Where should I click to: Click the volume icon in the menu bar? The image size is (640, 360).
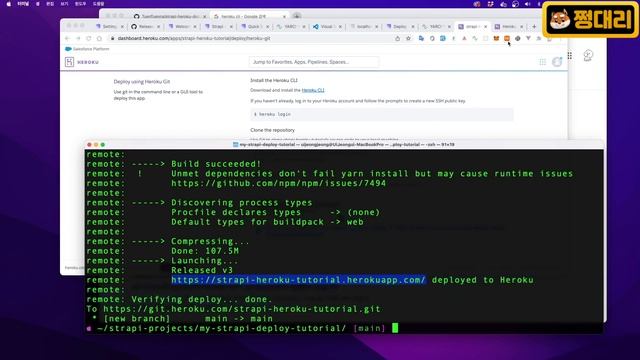pos(527,4)
